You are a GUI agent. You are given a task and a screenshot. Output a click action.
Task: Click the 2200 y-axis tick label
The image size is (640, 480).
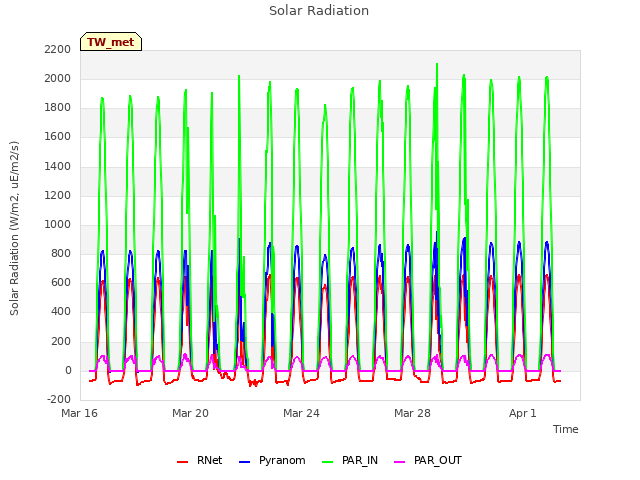58,49
